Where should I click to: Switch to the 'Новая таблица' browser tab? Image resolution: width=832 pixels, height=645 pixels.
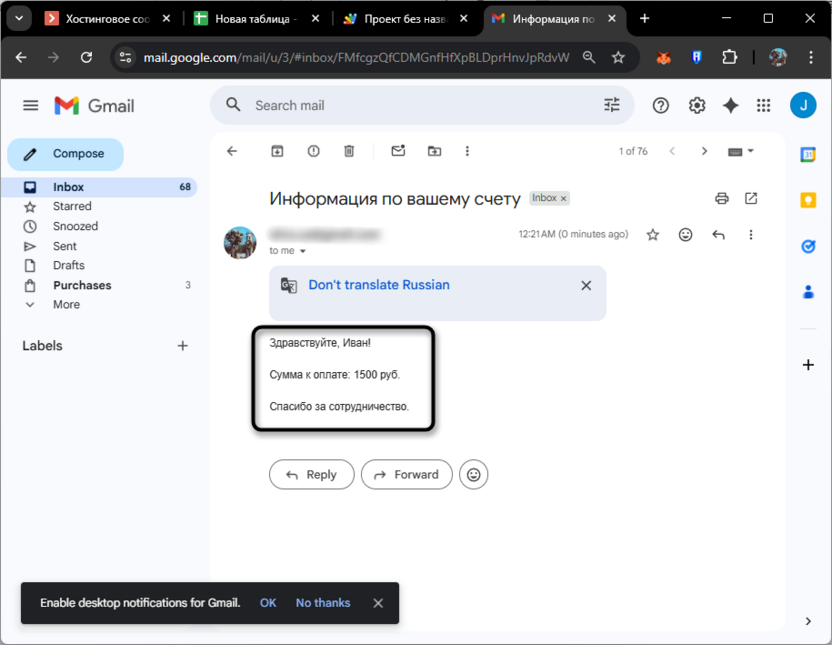[253, 18]
